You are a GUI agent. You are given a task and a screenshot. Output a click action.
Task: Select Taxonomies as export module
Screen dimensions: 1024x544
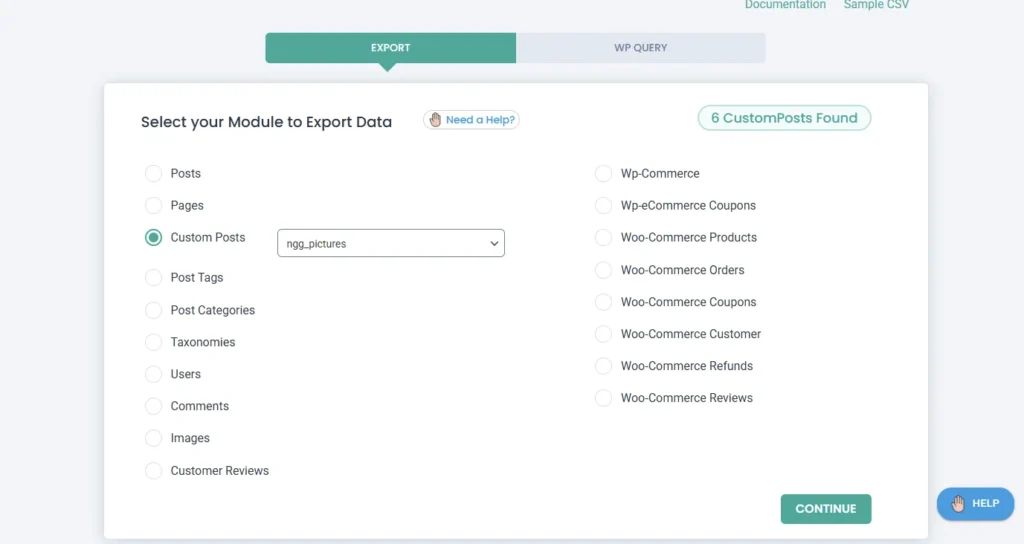pyautogui.click(x=153, y=342)
